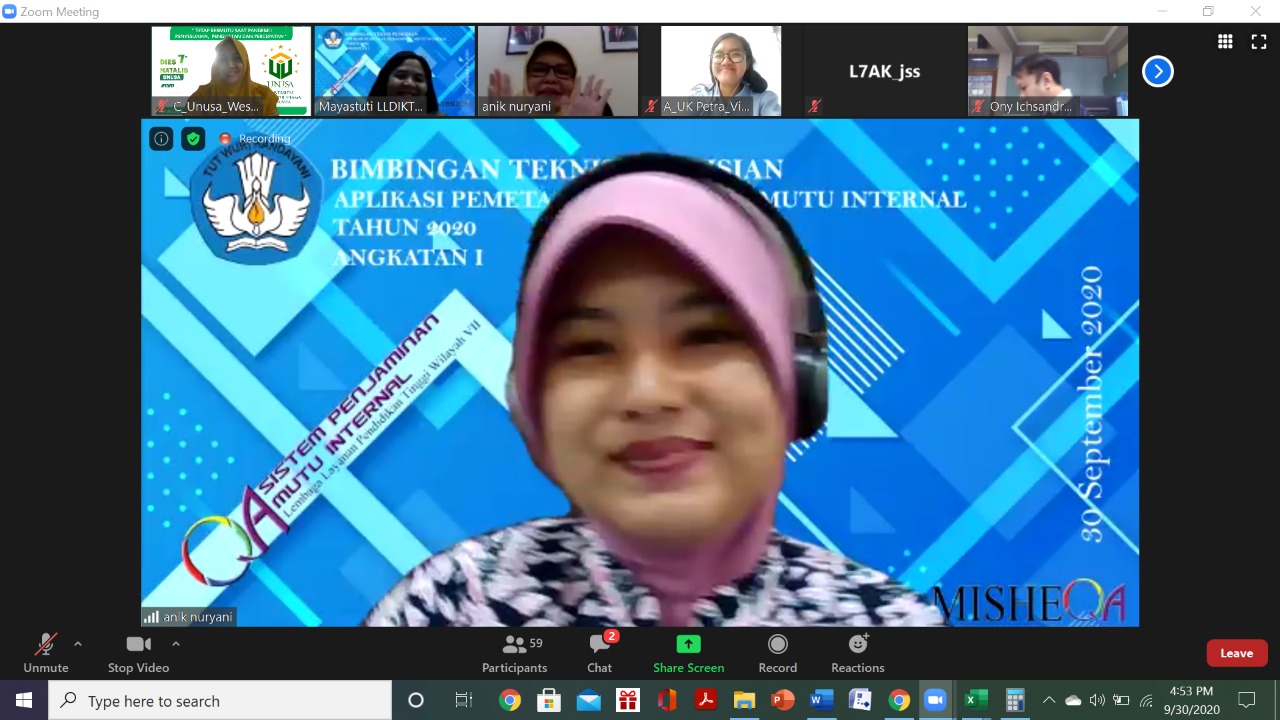Unmute the microphone

pos(46,654)
